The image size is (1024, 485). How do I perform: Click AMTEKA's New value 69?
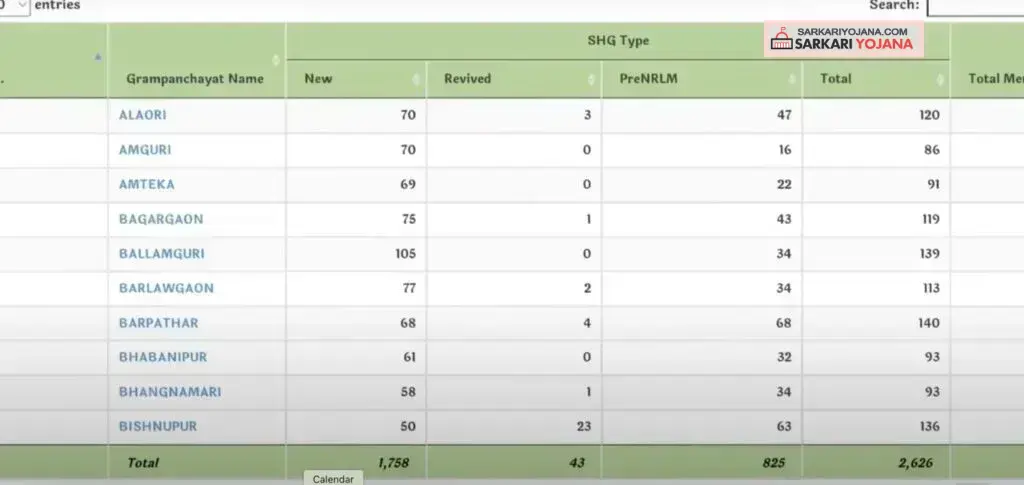click(x=408, y=184)
